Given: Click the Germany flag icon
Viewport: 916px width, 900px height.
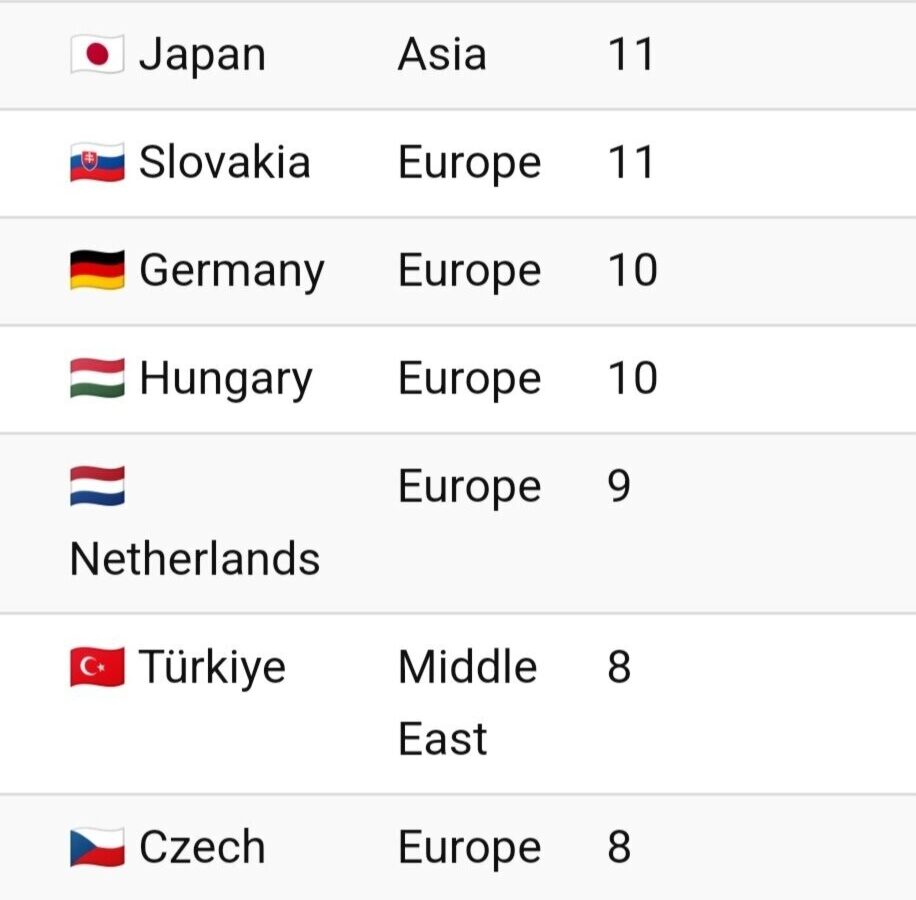Looking at the screenshot, I should (97, 270).
